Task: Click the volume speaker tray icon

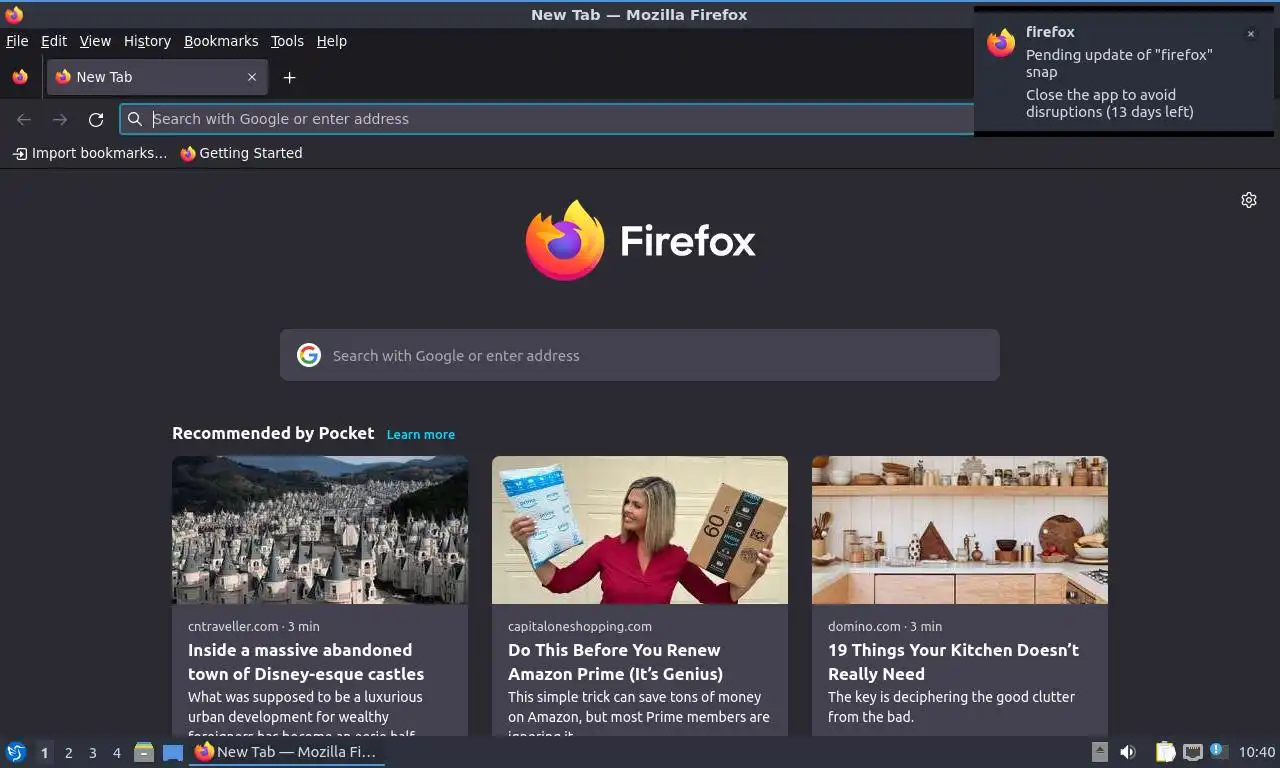Action: click(1128, 752)
